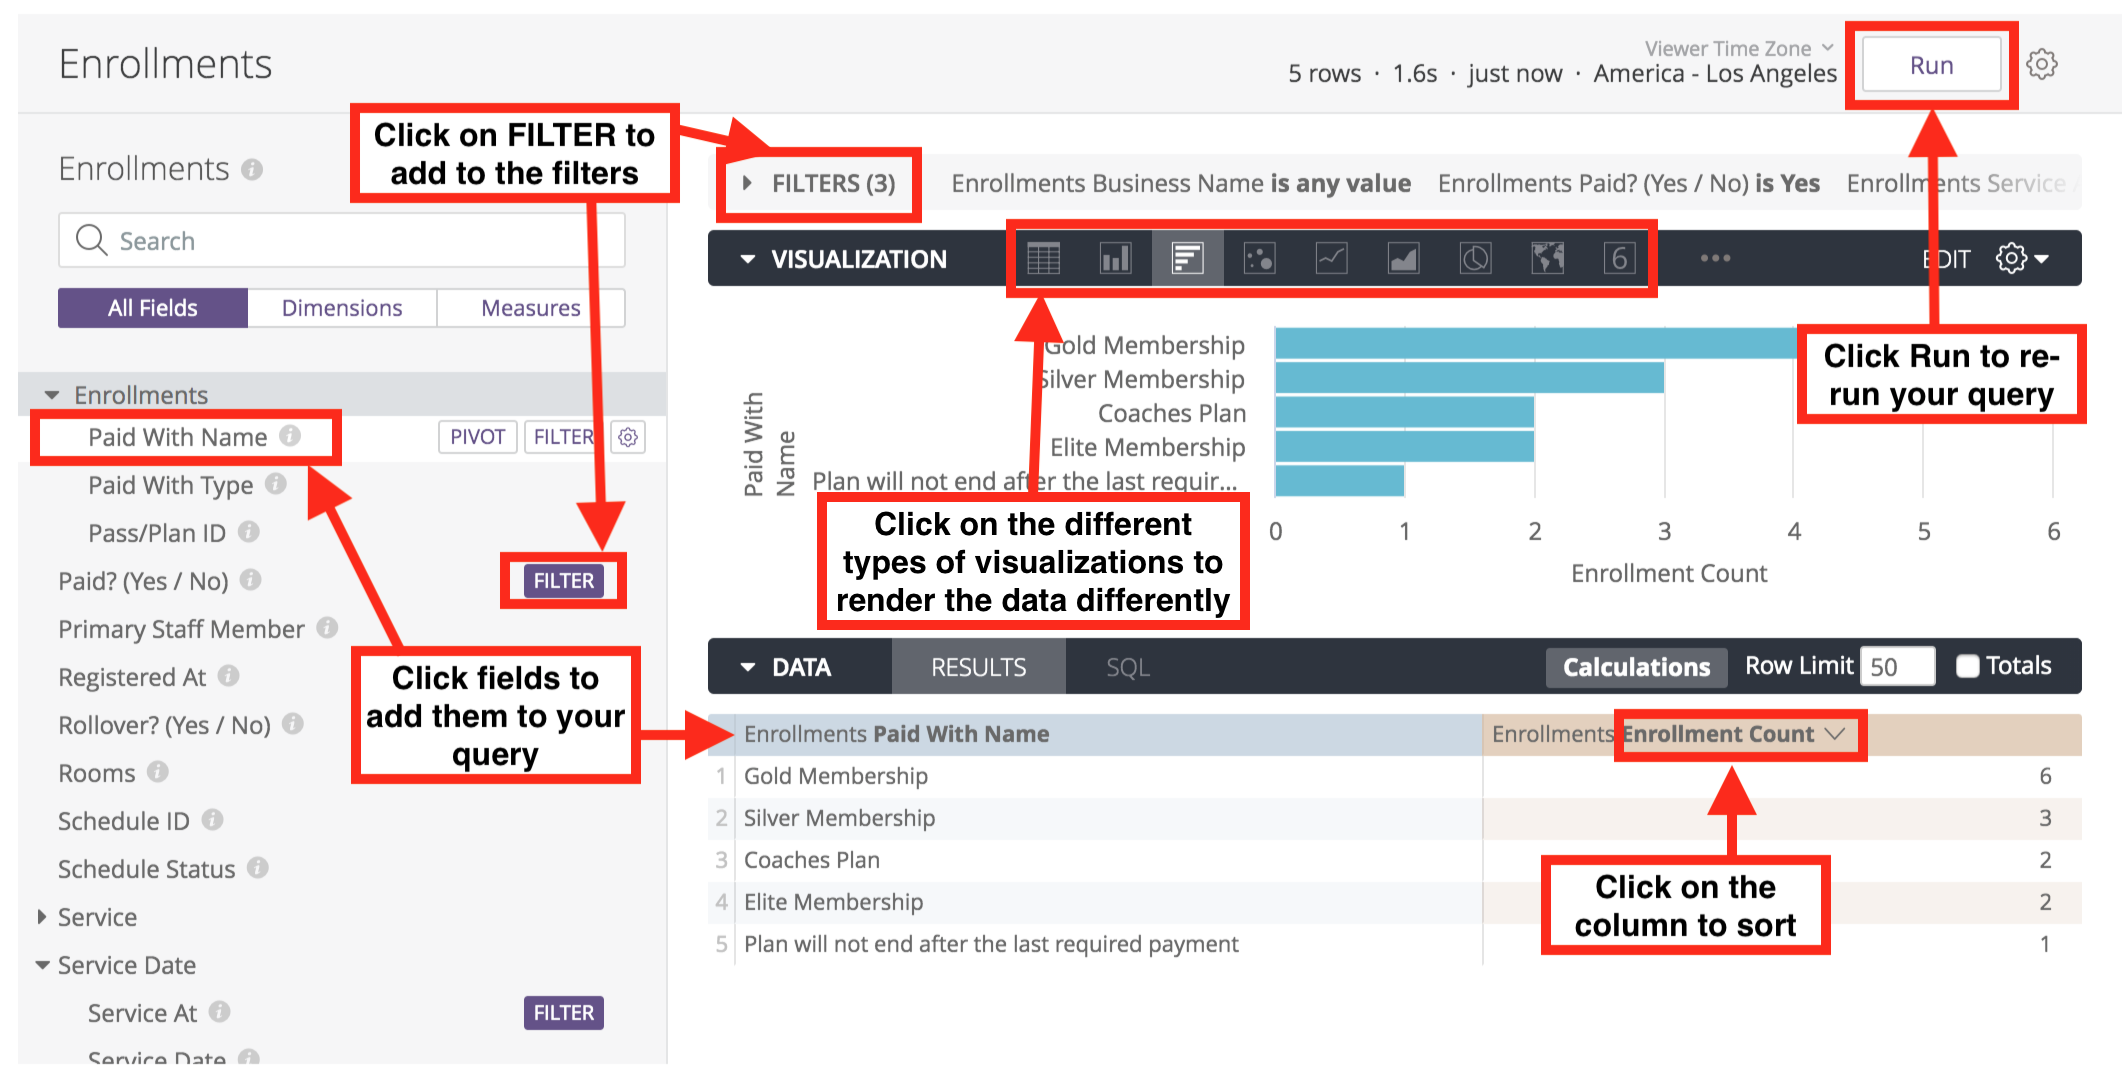Image resolution: width=2128 pixels, height=1072 pixels.
Task: Click the Run button
Action: click(x=1931, y=65)
